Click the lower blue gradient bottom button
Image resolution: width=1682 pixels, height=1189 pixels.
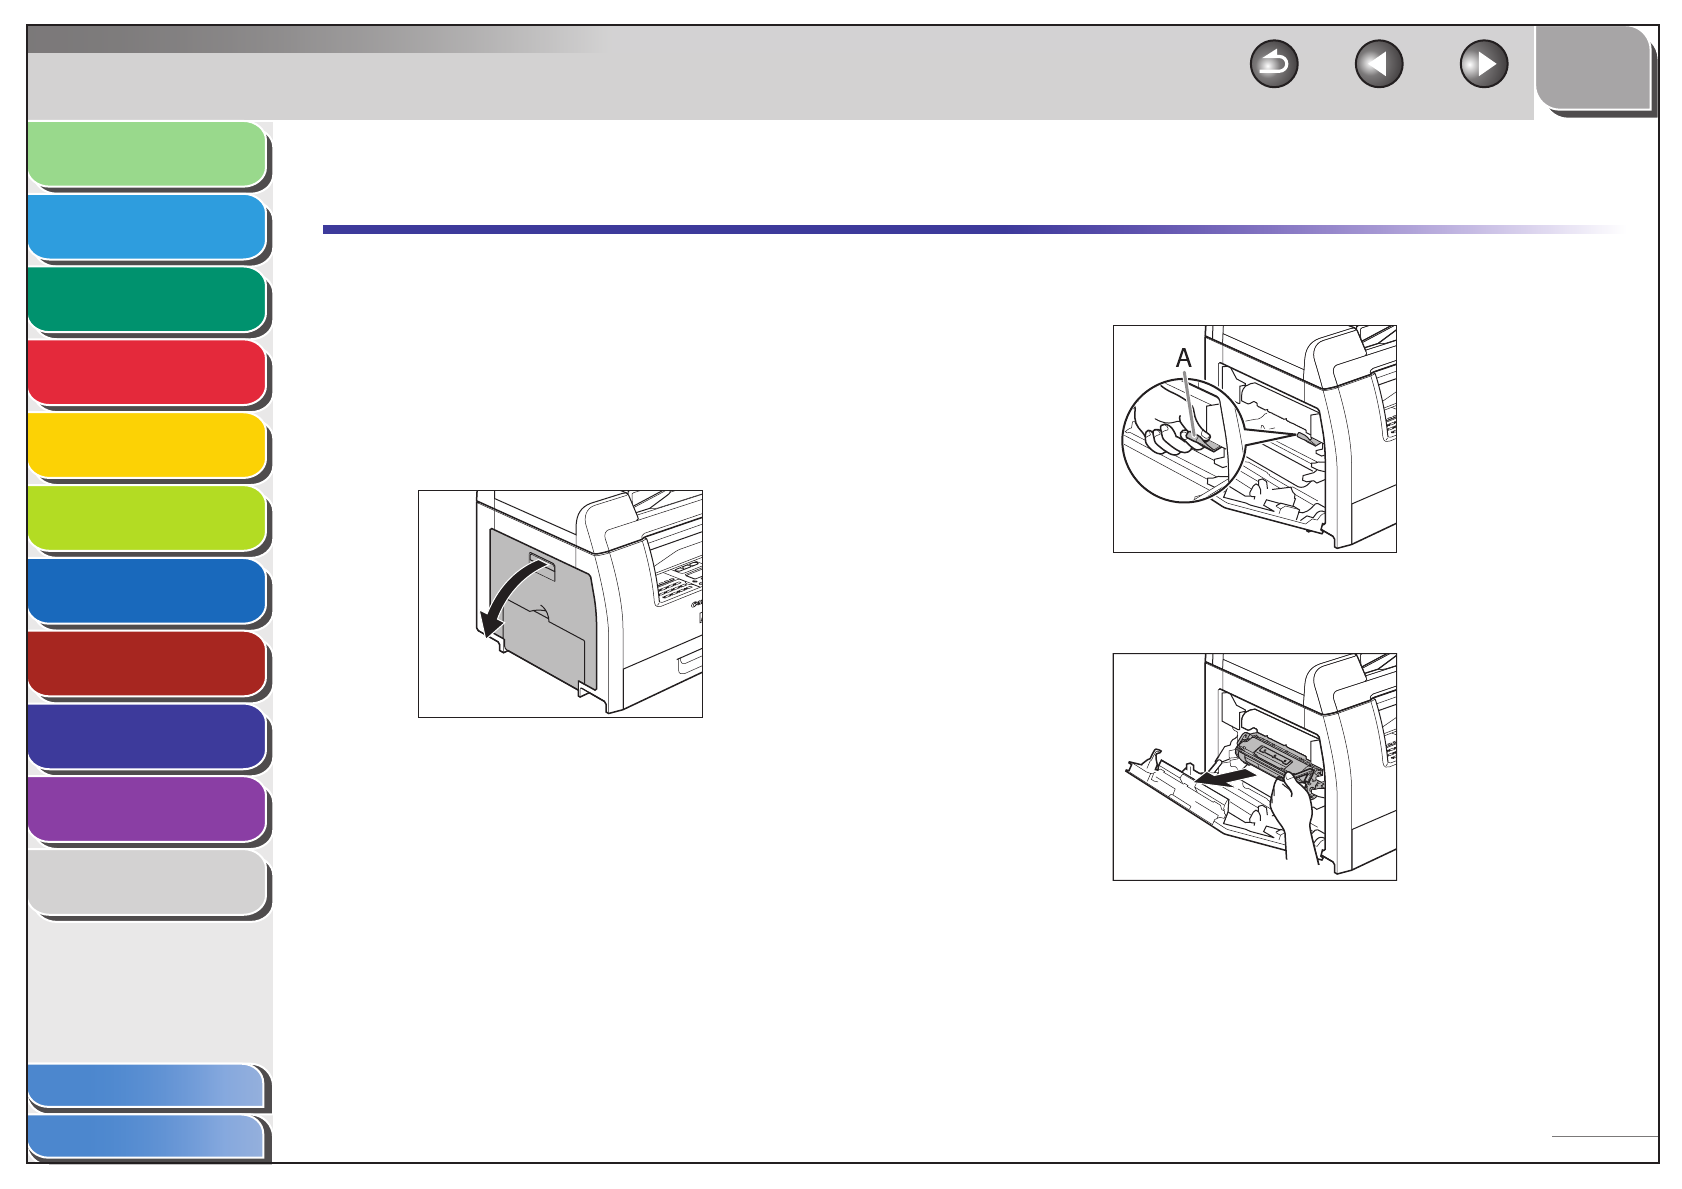[x=148, y=1138]
